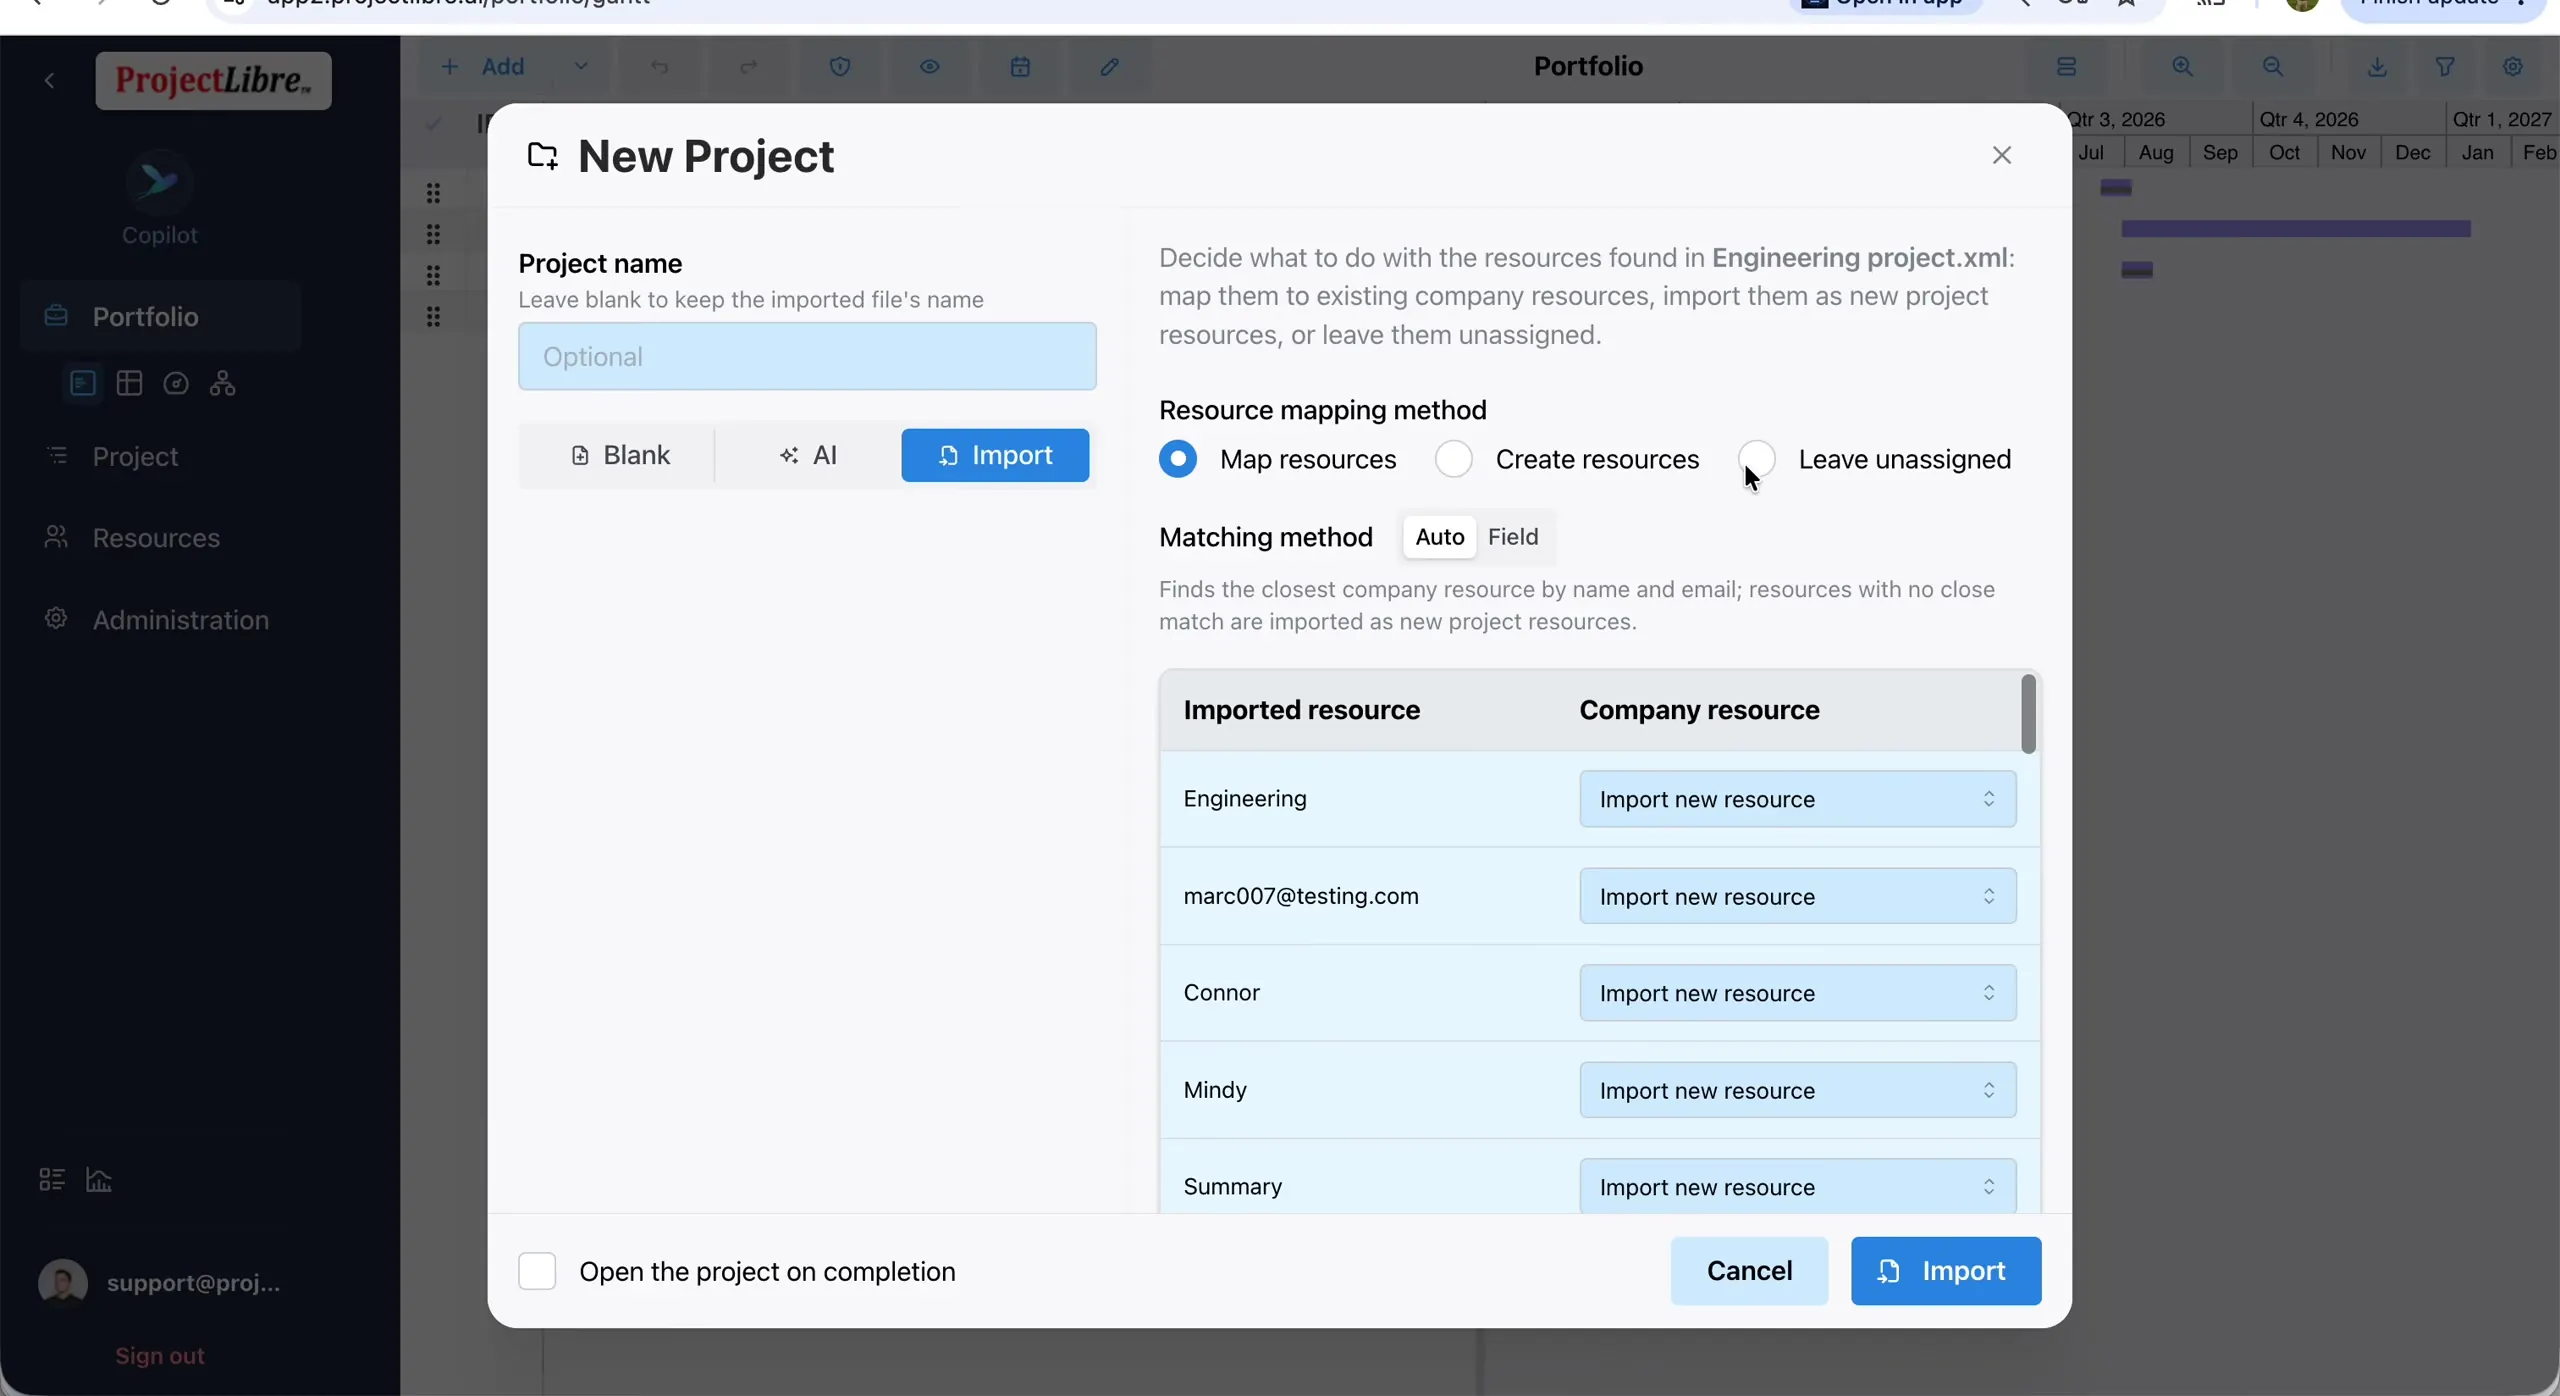The image size is (2560, 1396).
Task: Expand the Add dropdown chevron
Action: point(581,67)
